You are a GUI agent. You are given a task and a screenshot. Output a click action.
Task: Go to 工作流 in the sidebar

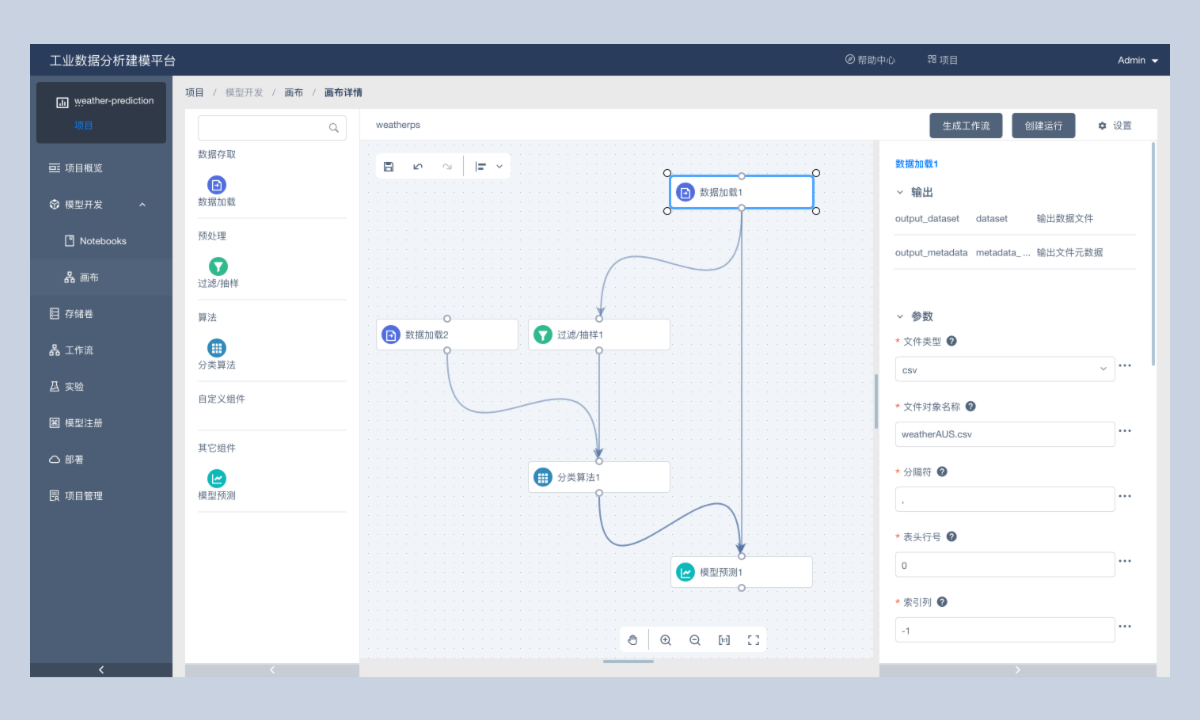click(x=79, y=350)
